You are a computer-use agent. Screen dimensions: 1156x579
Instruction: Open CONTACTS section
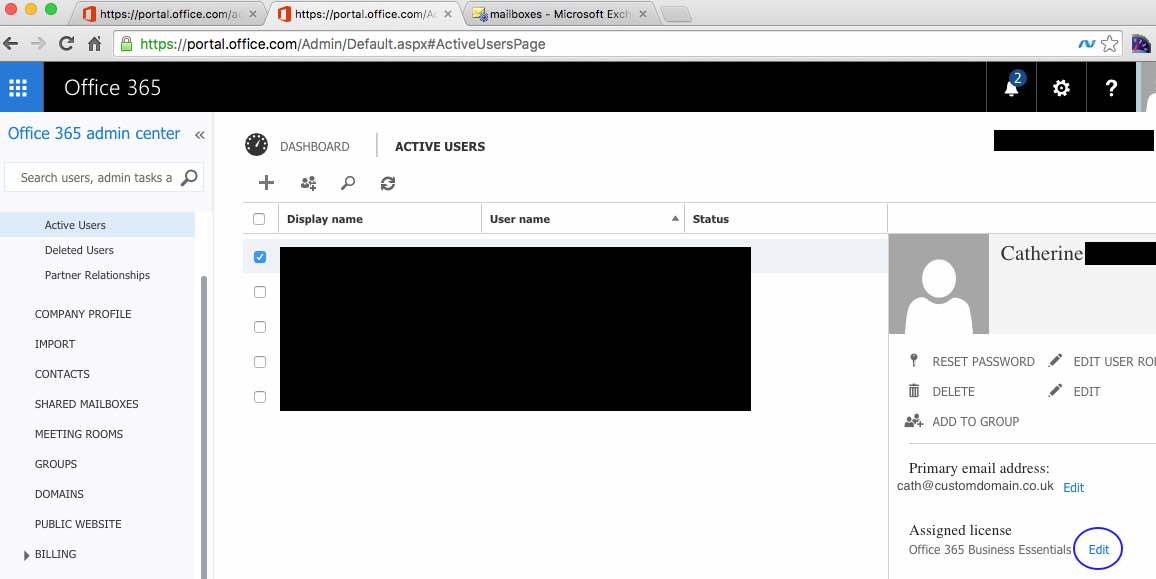(62, 374)
